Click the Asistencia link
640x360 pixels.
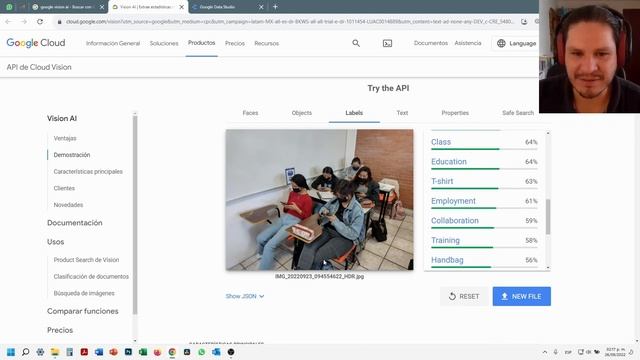coord(468,43)
